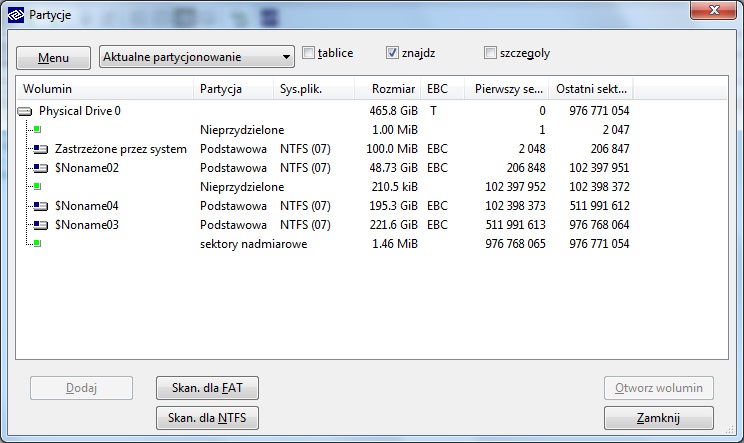The width and height of the screenshot is (744, 443).
Task: Click the Ostatni sekt... column header
Action: 591,89
